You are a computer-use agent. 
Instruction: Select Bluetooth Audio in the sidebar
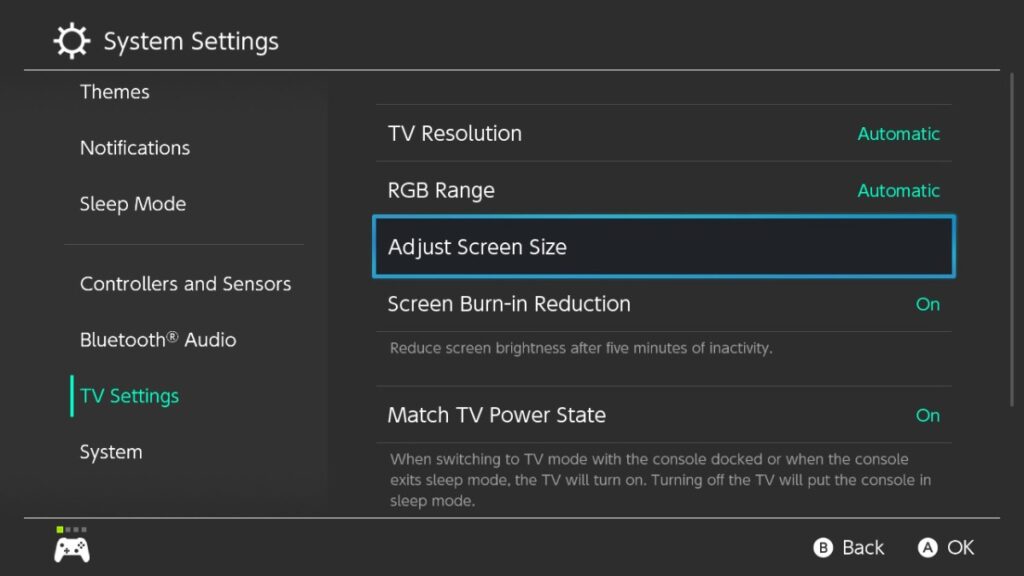pyautogui.click(x=158, y=340)
